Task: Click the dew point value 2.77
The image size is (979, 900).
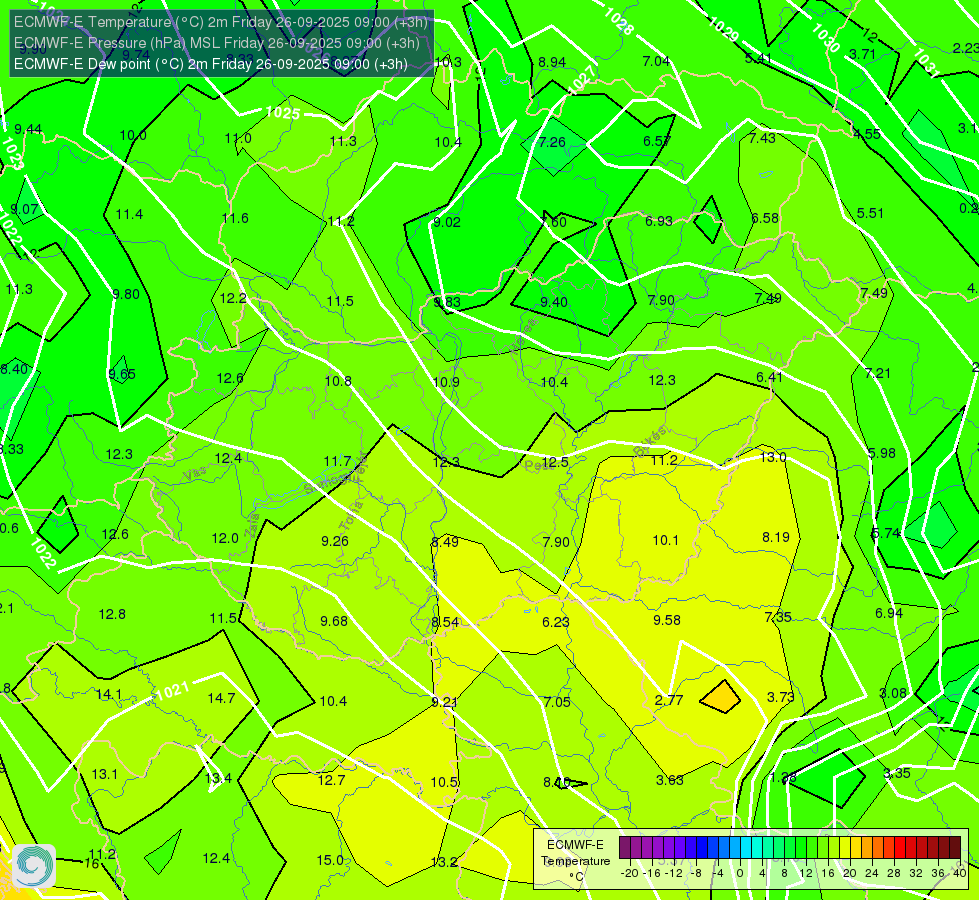Action: 669,700
